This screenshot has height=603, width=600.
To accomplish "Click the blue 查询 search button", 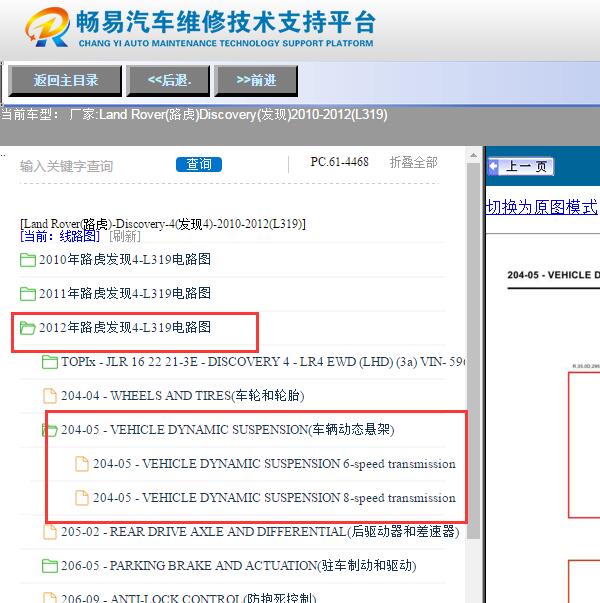I will (x=199, y=165).
